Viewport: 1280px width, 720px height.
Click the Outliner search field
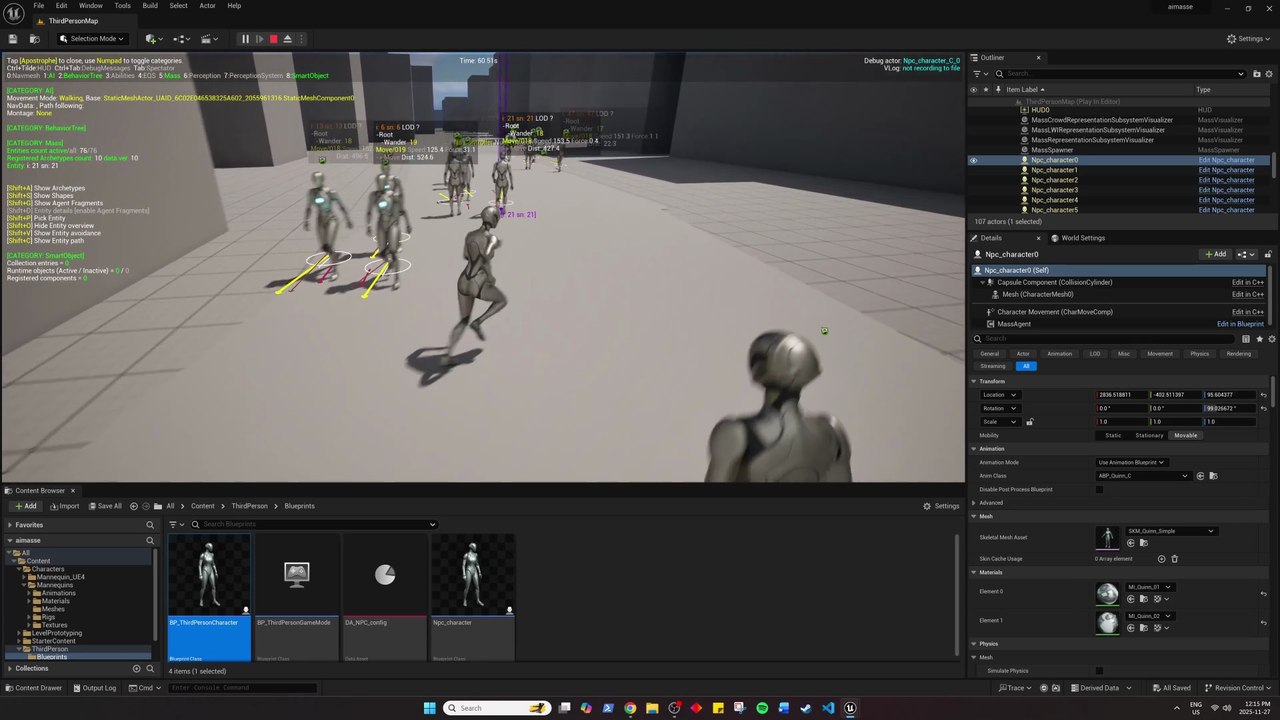click(x=1121, y=73)
